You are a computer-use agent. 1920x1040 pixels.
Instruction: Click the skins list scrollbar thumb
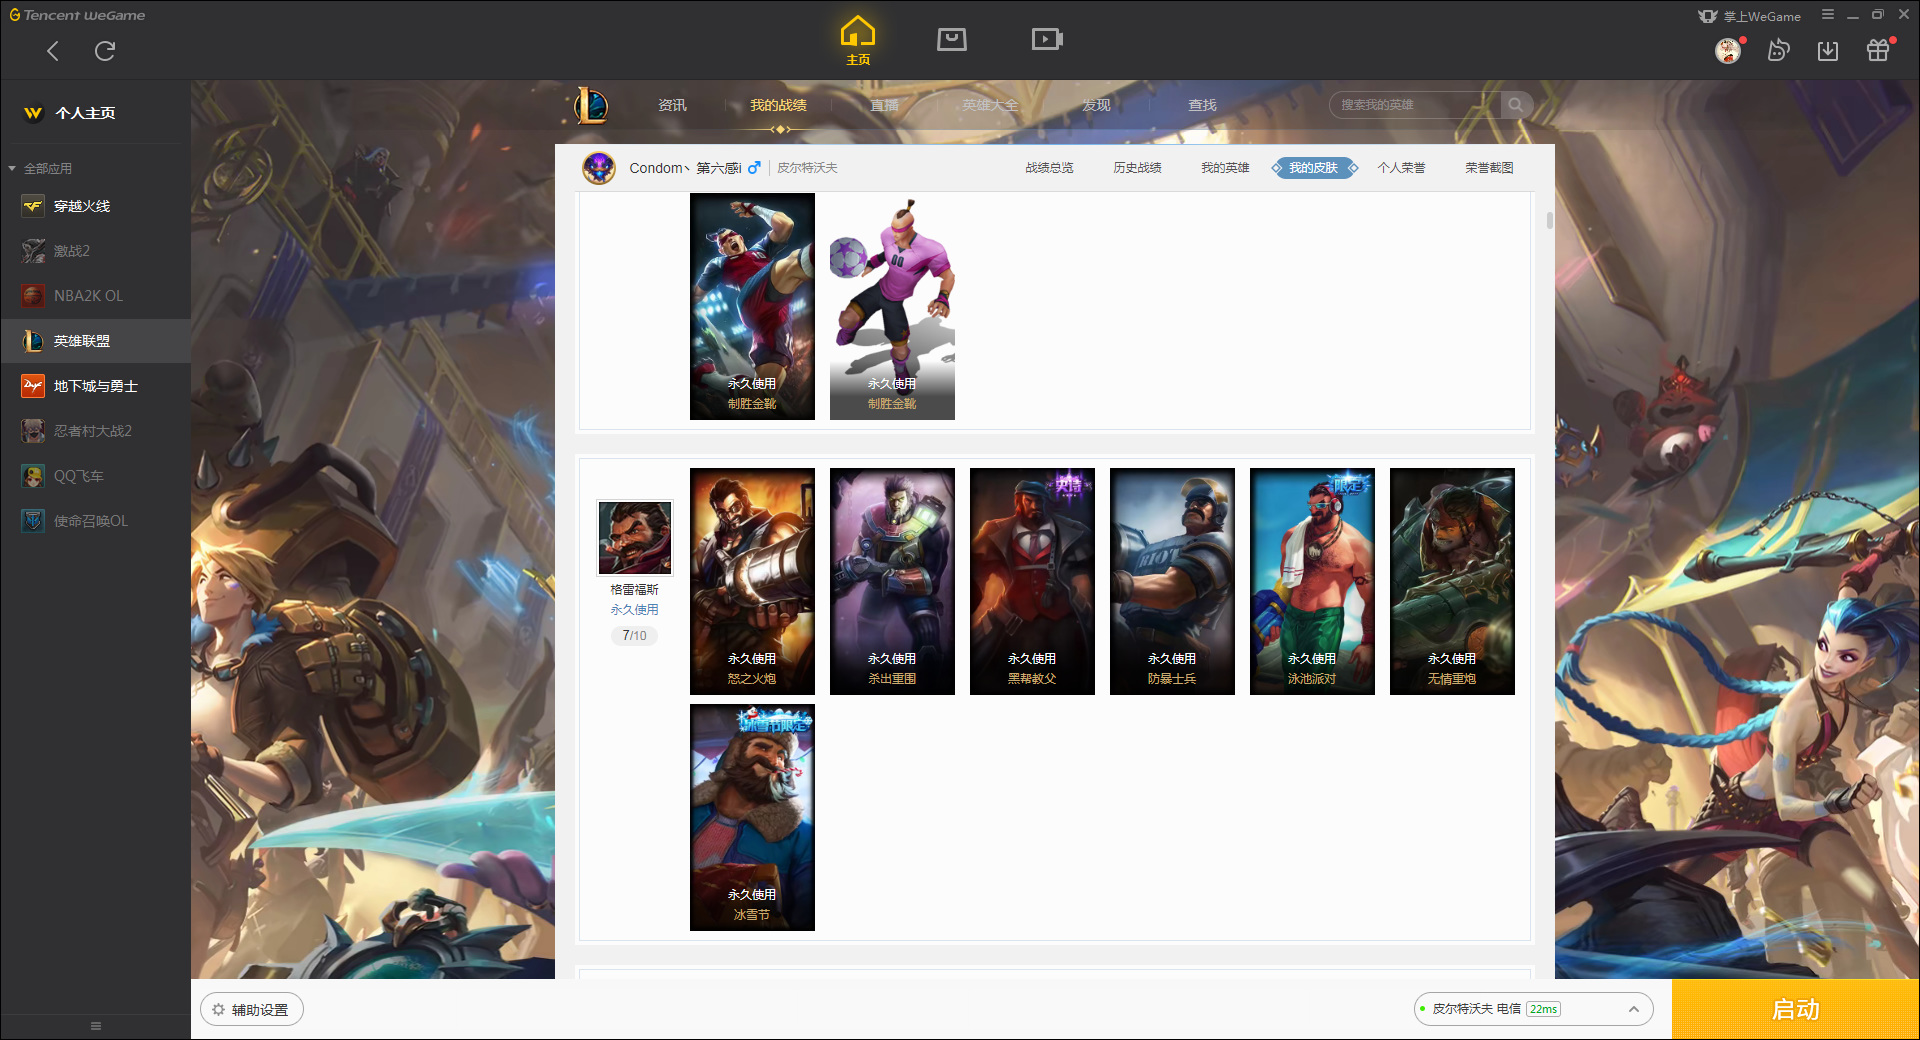[x=1549, y=220]
